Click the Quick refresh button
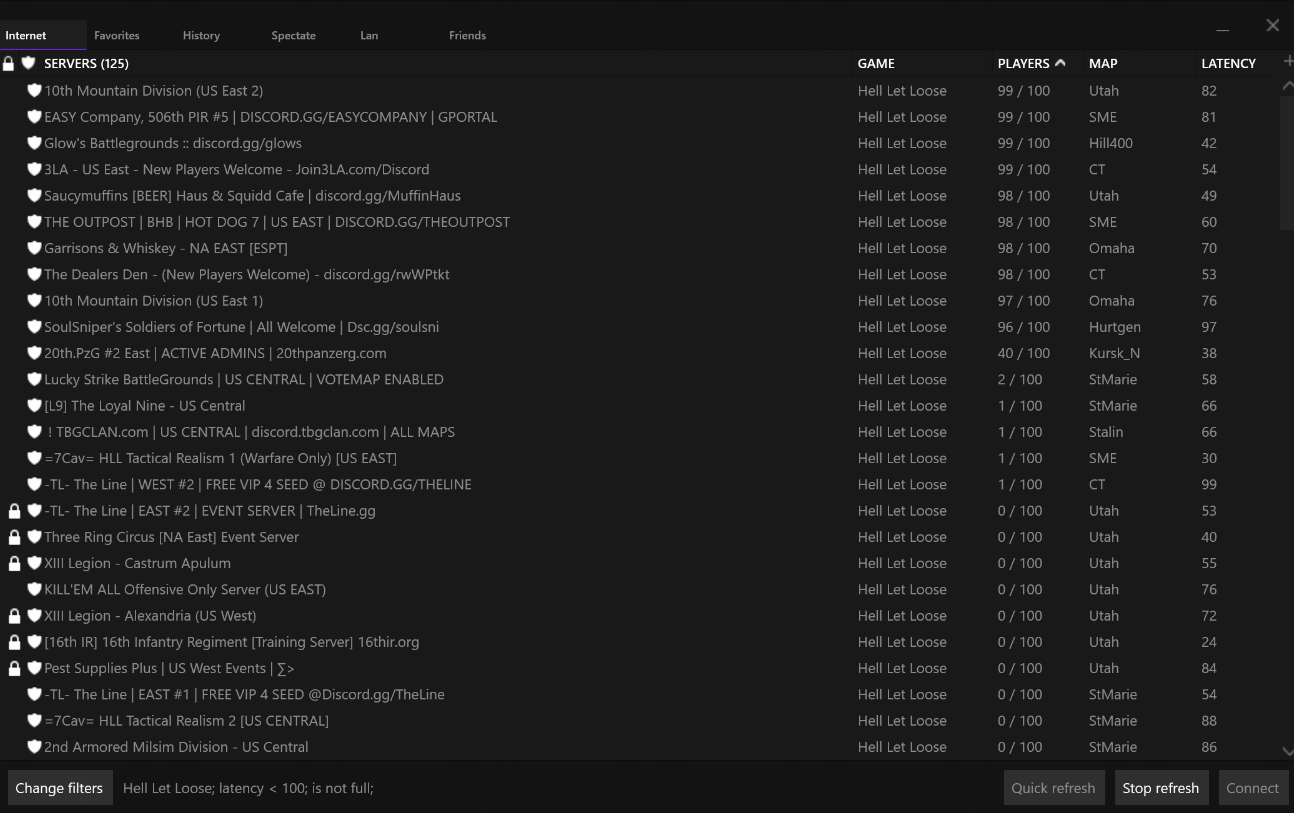Viewport: 1294px width, 813px height. pos(1053,788)
